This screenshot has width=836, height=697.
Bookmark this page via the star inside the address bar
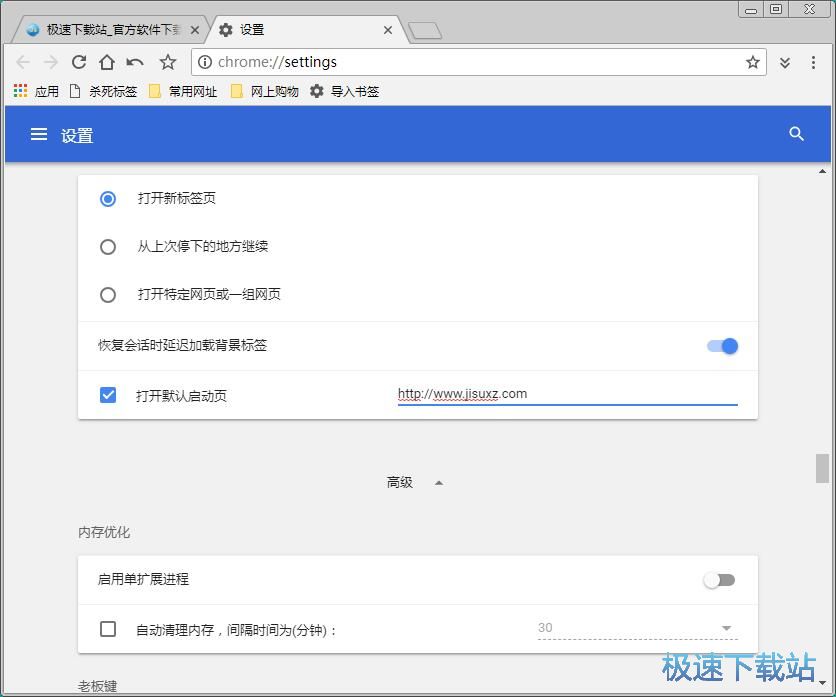click(x=752, y=62)
